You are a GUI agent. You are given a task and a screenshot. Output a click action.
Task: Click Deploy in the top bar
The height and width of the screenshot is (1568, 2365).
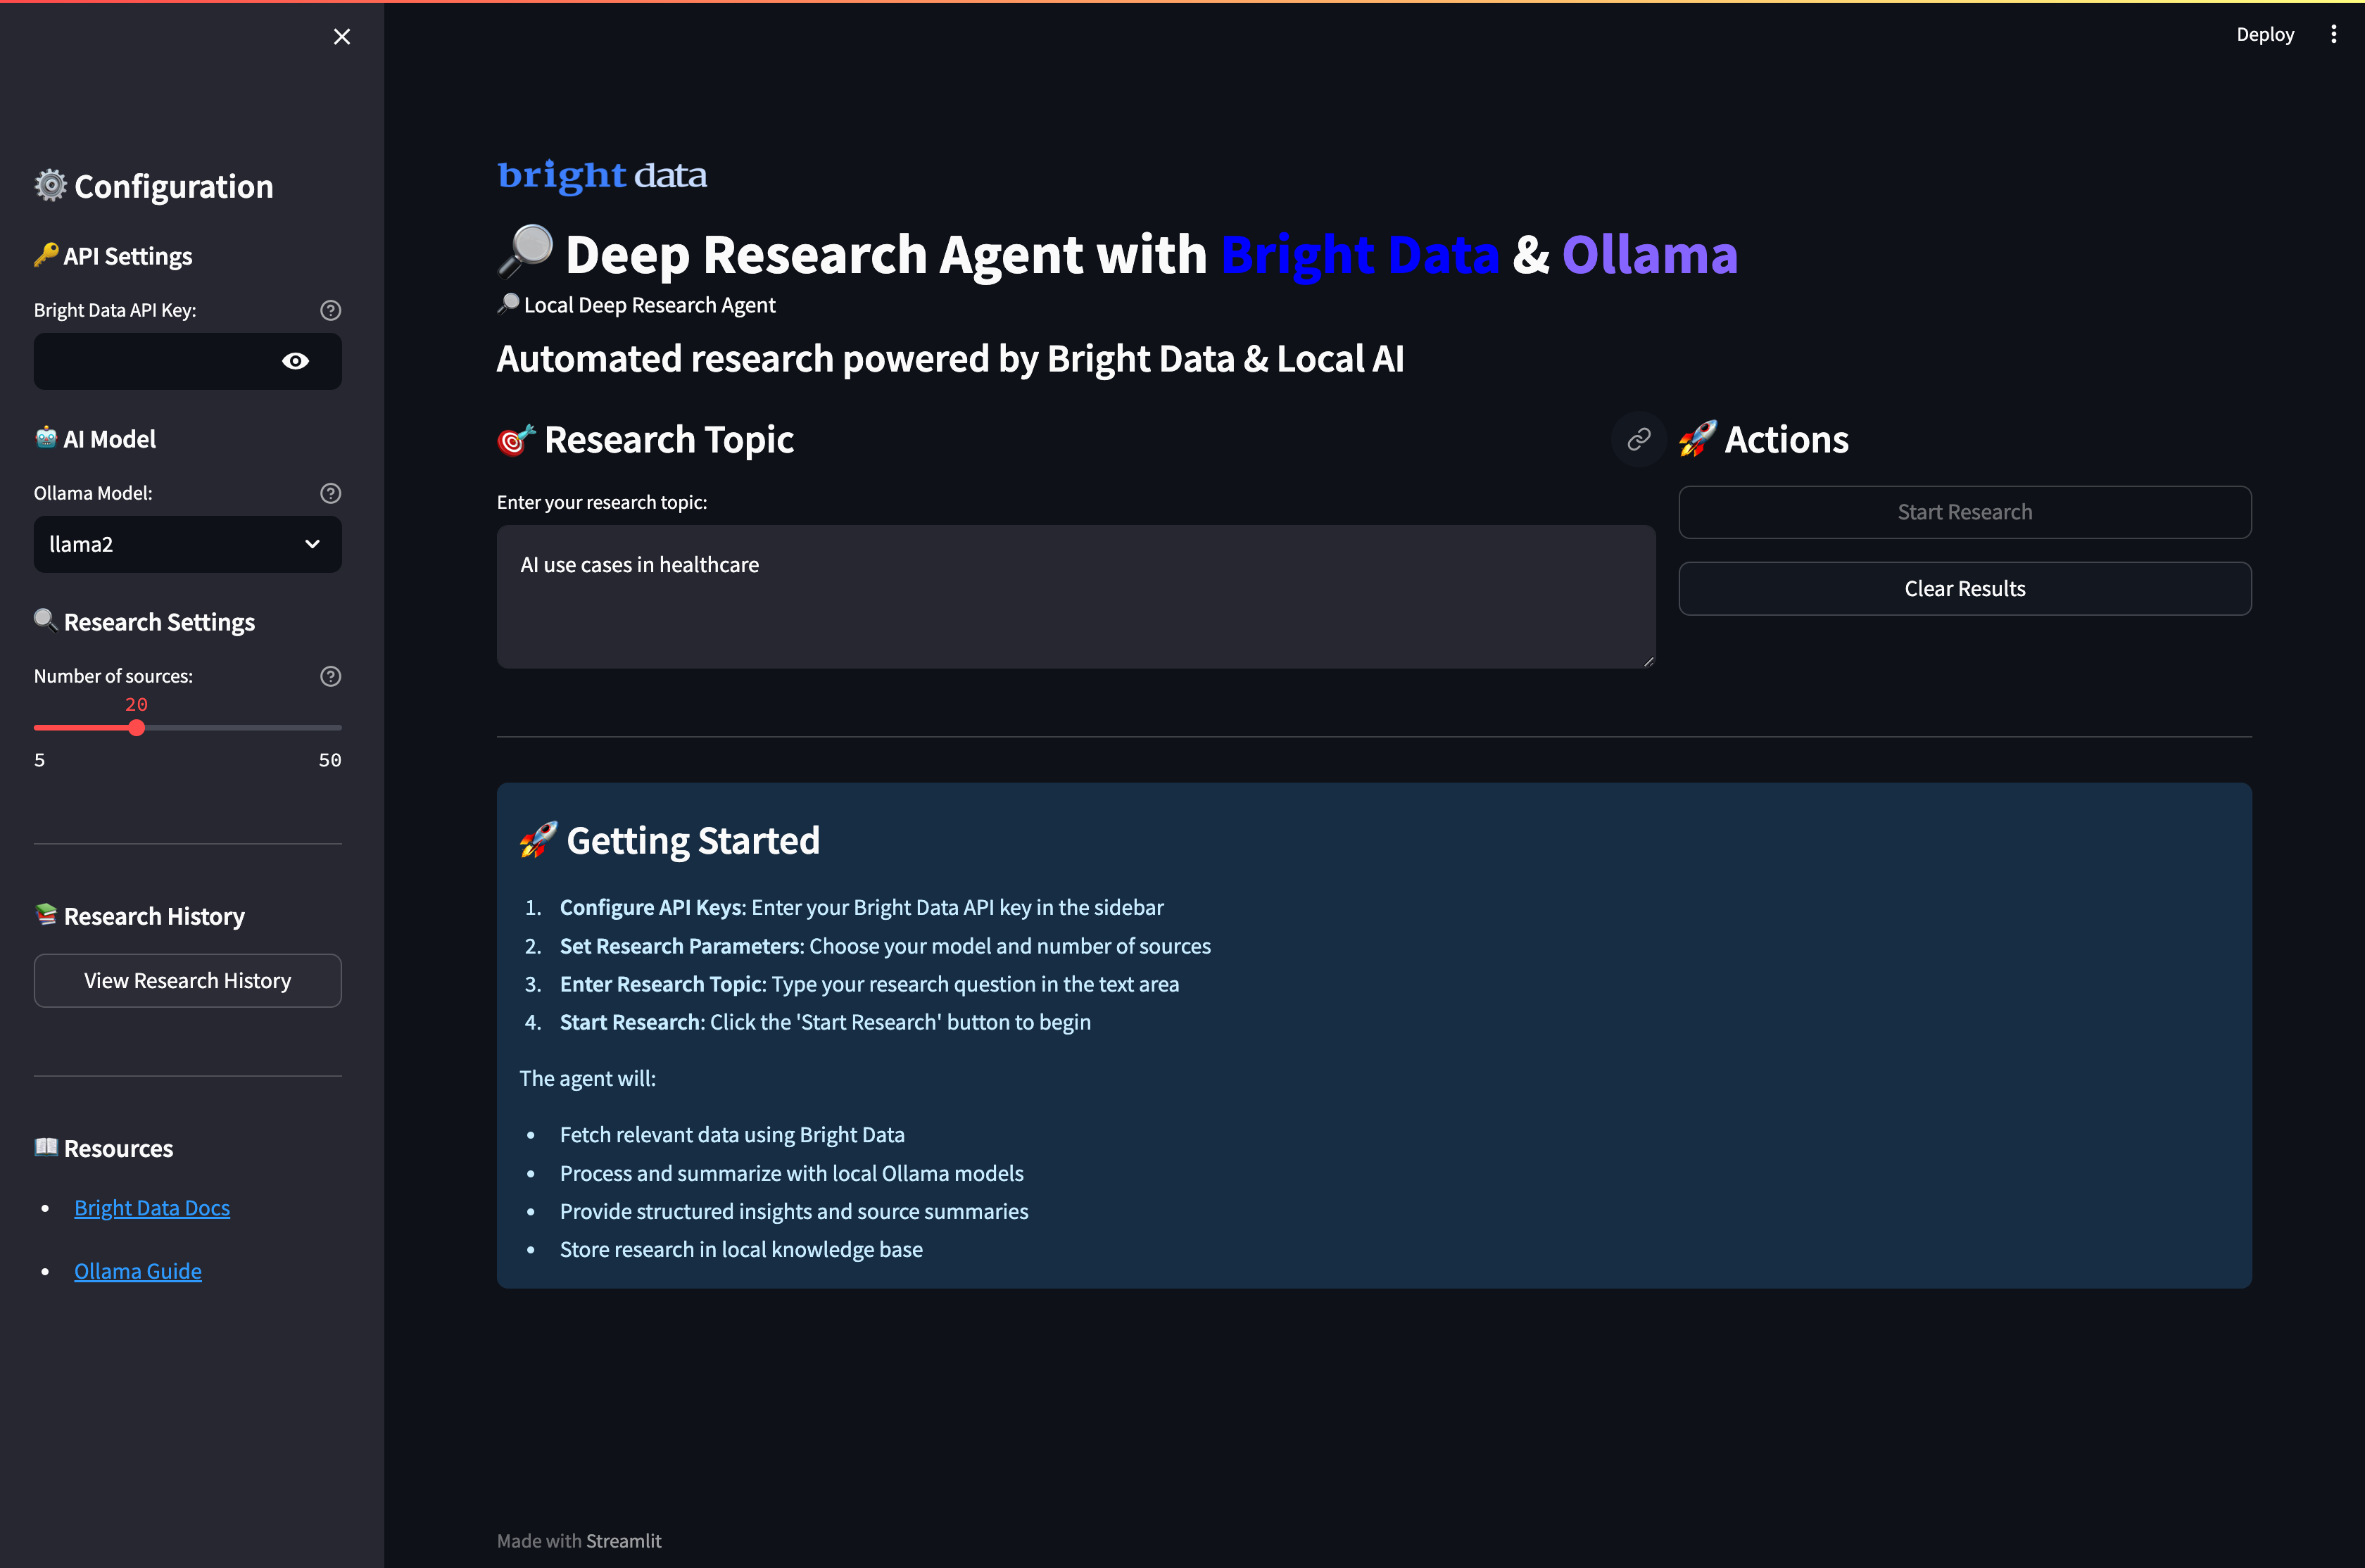pyautogui.click(x=2264, y=33)
